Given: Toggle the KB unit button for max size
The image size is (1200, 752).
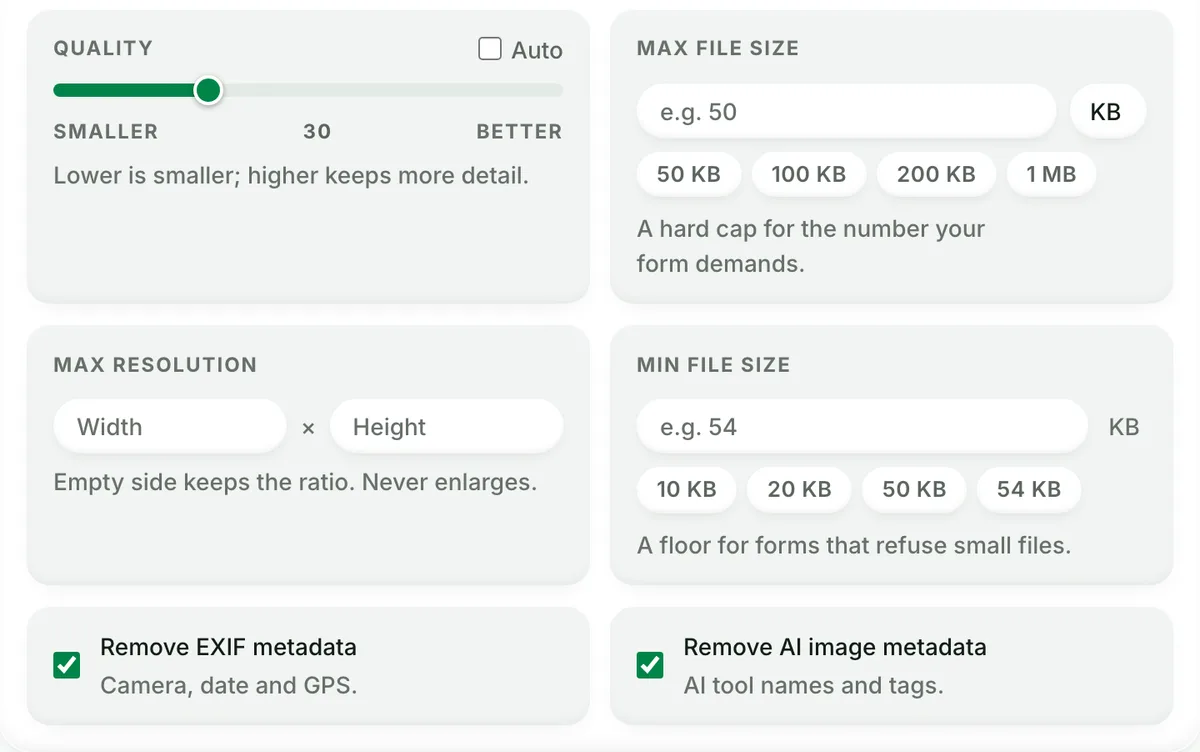Looking at the screenshot, I should 1106,112.
